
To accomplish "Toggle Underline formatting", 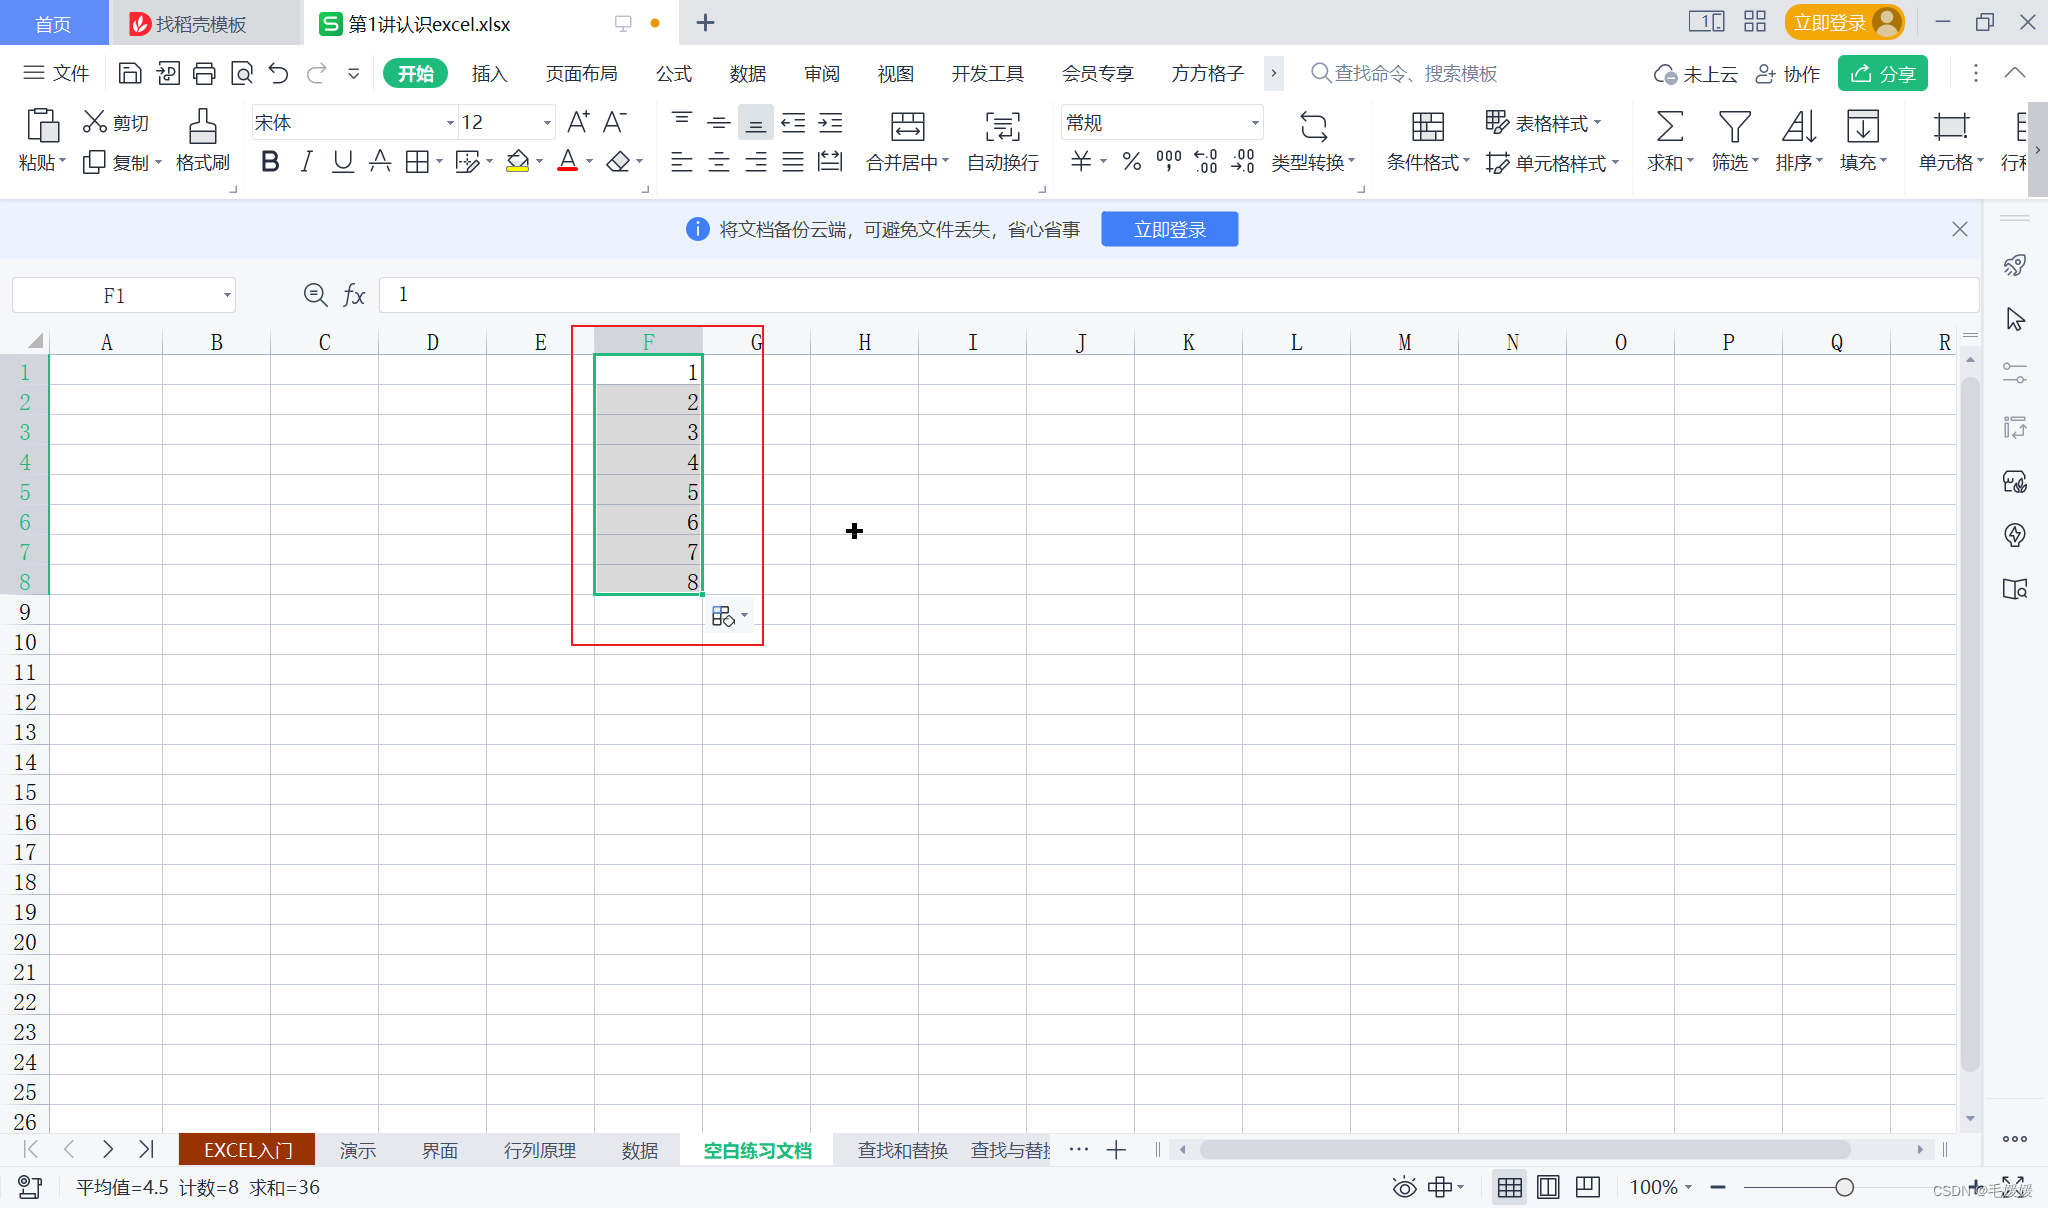I will (343, 161).
